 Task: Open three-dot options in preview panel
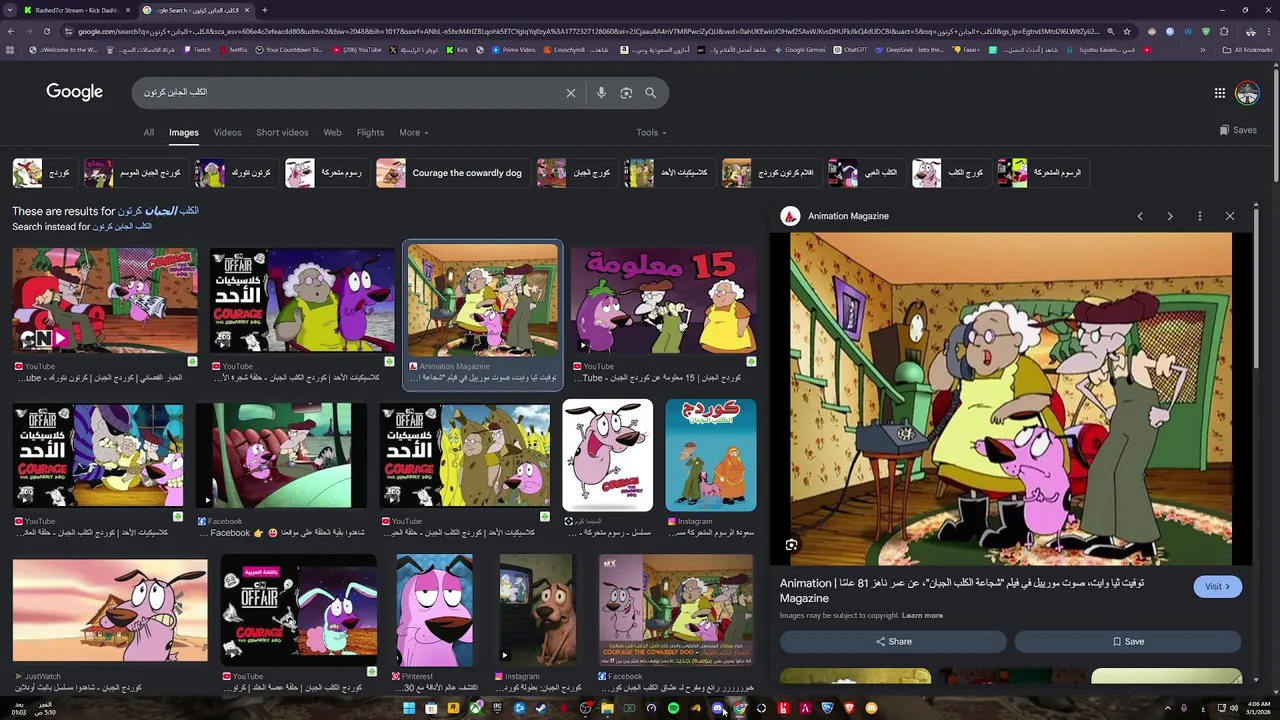(1200, 216)
